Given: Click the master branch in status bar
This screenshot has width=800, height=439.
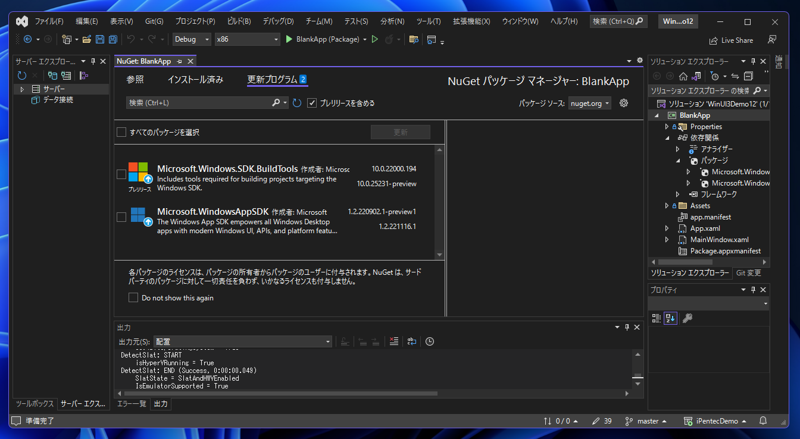Looking at the screenshot, I should (646, 421).
